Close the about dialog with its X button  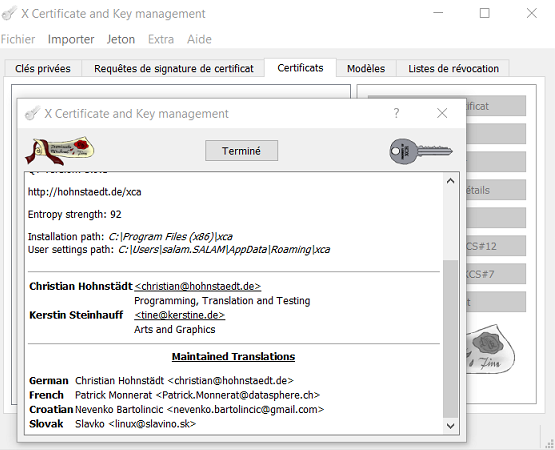(442, 113)
